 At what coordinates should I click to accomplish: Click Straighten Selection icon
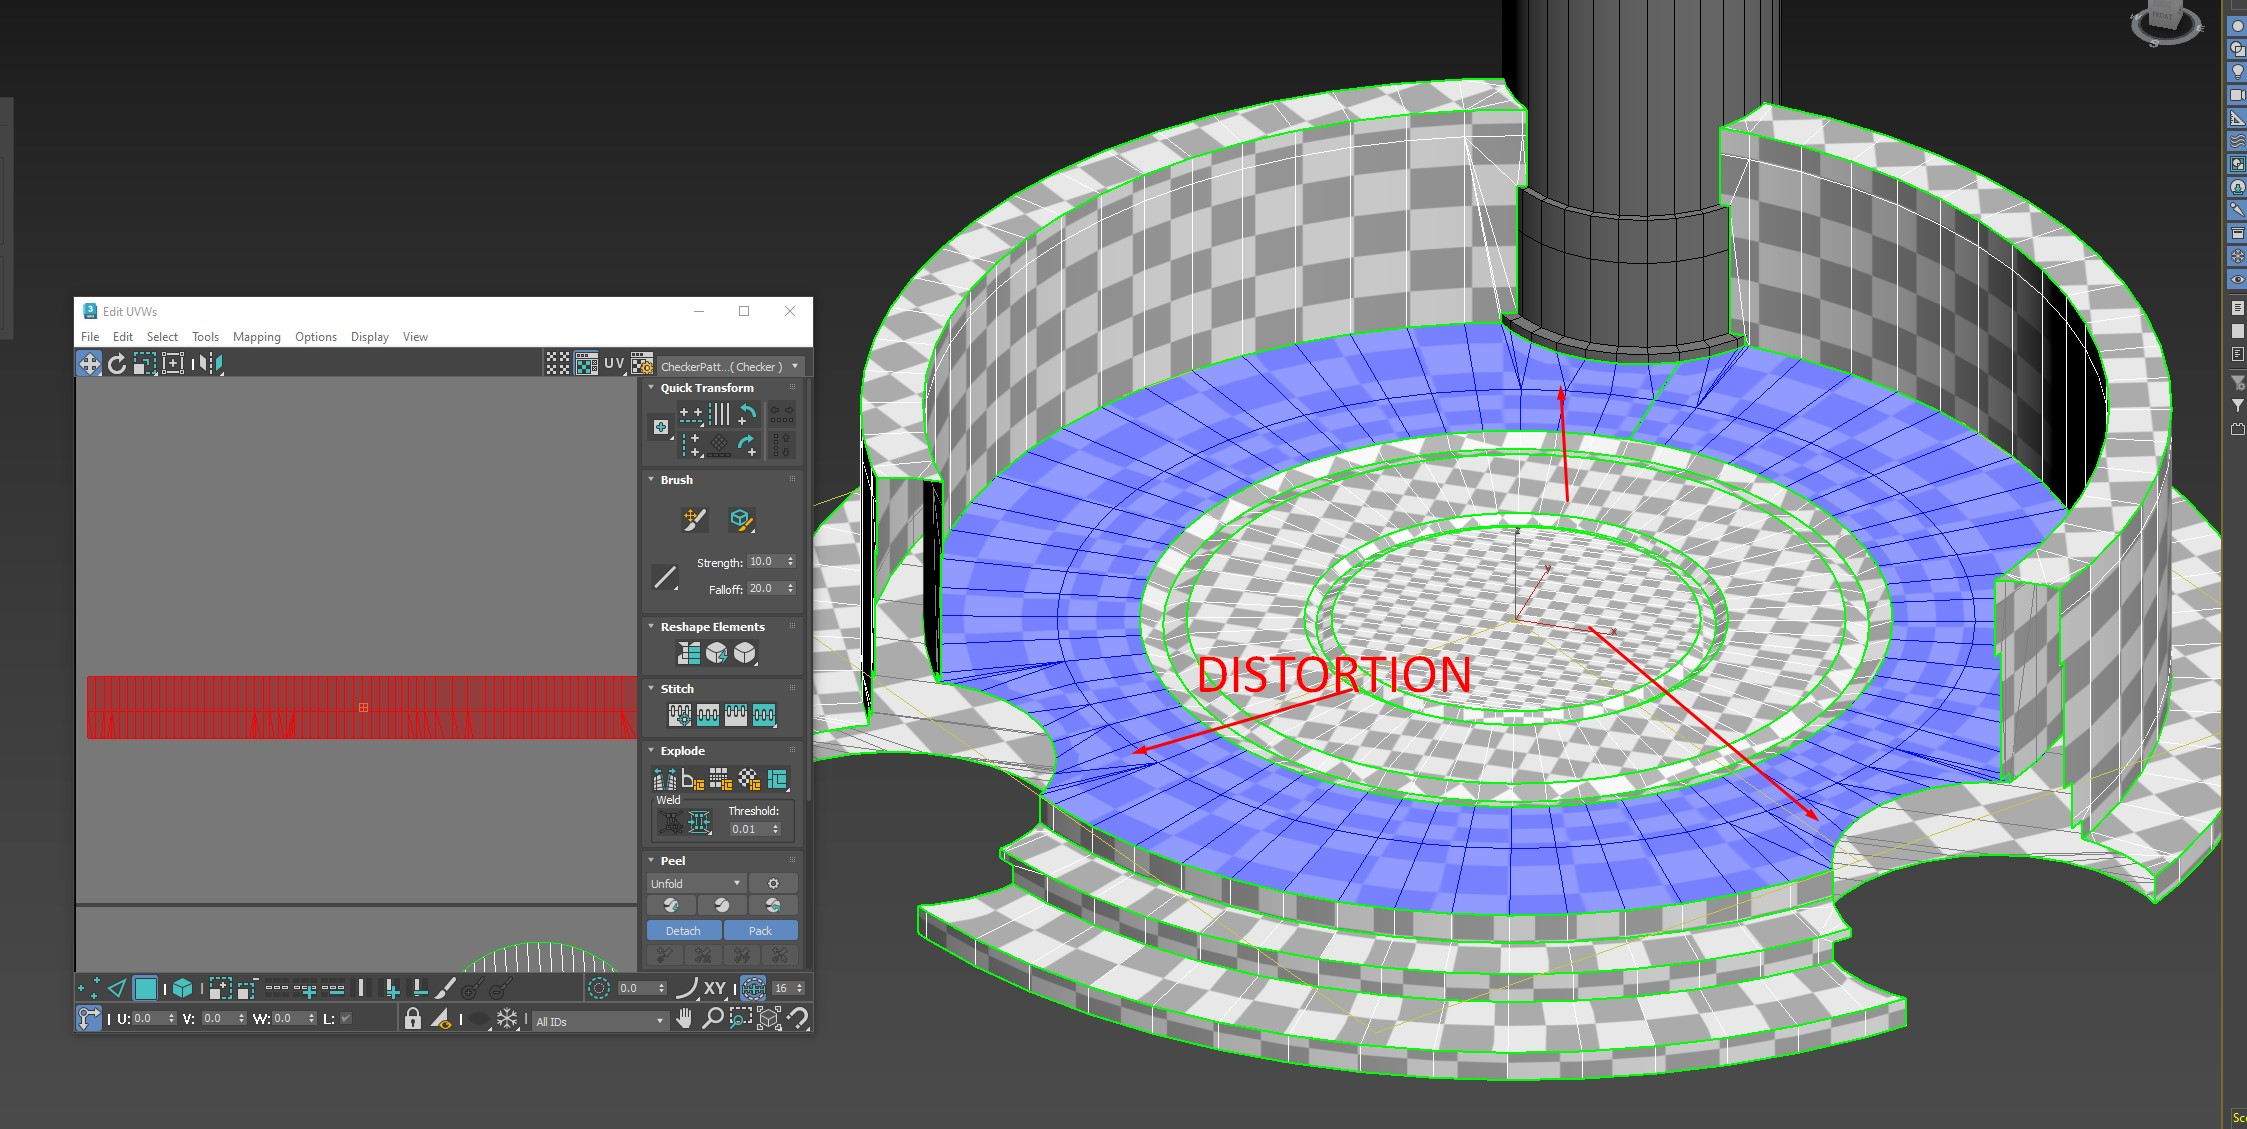(689, 653)
